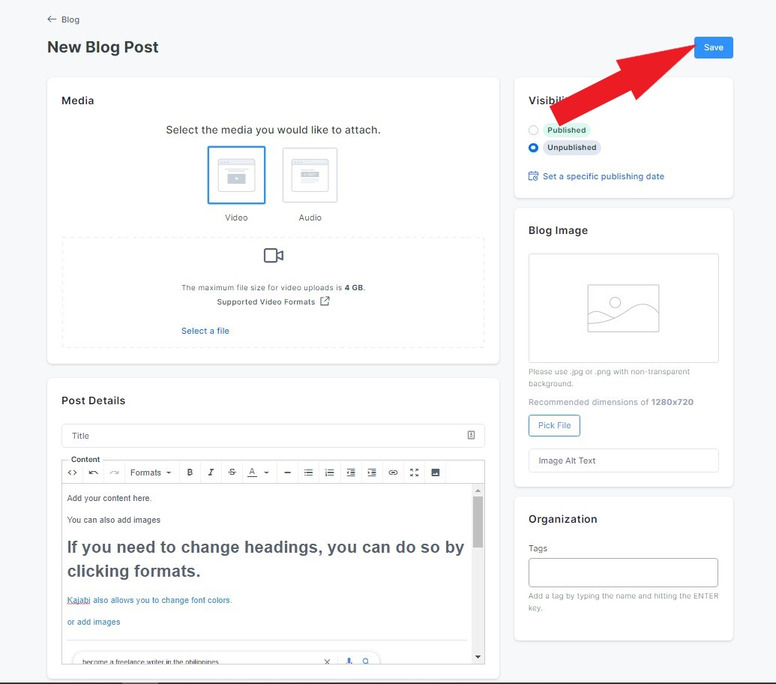
Task: Open the source code view in editor
Action: [72, 473]
